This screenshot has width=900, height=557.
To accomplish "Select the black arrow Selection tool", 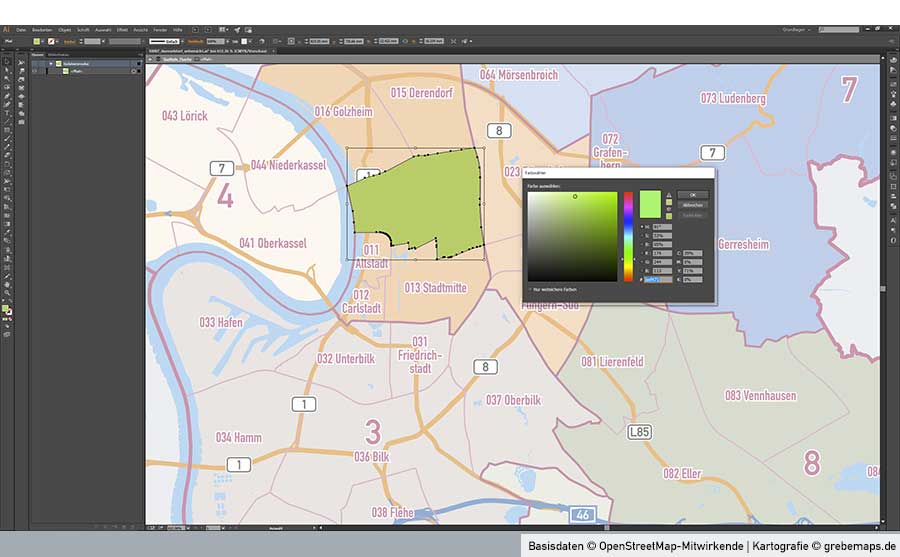I will (x=5, y=62).
